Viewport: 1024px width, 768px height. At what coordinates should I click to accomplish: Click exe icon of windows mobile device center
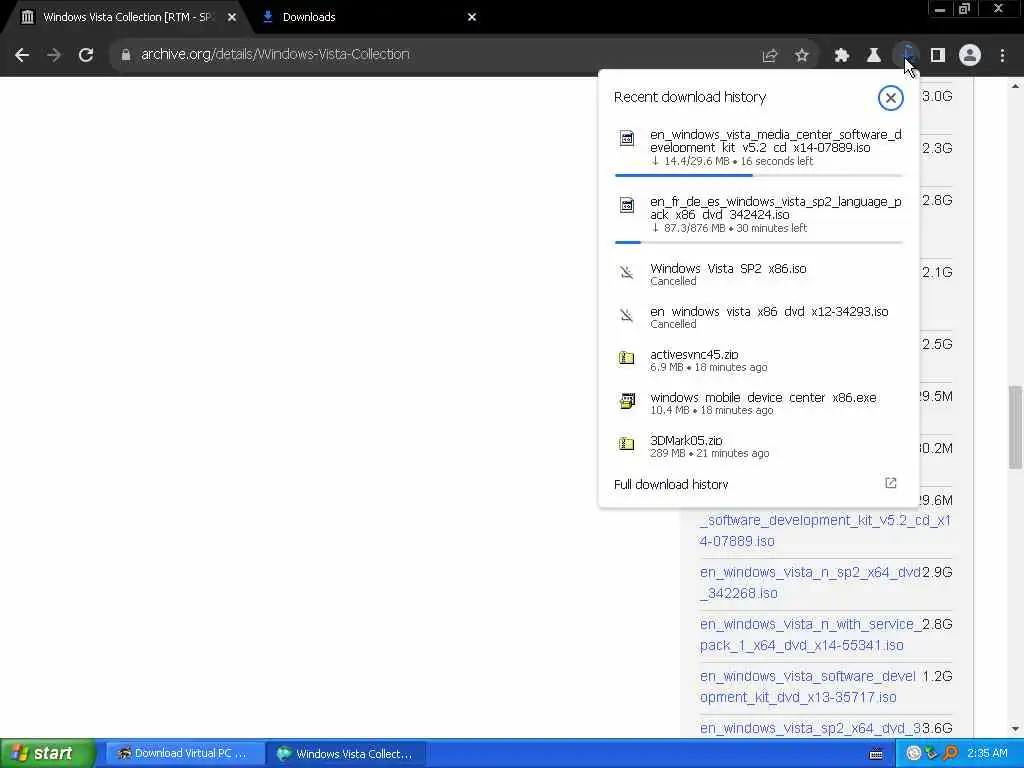(x=627, y=400)
